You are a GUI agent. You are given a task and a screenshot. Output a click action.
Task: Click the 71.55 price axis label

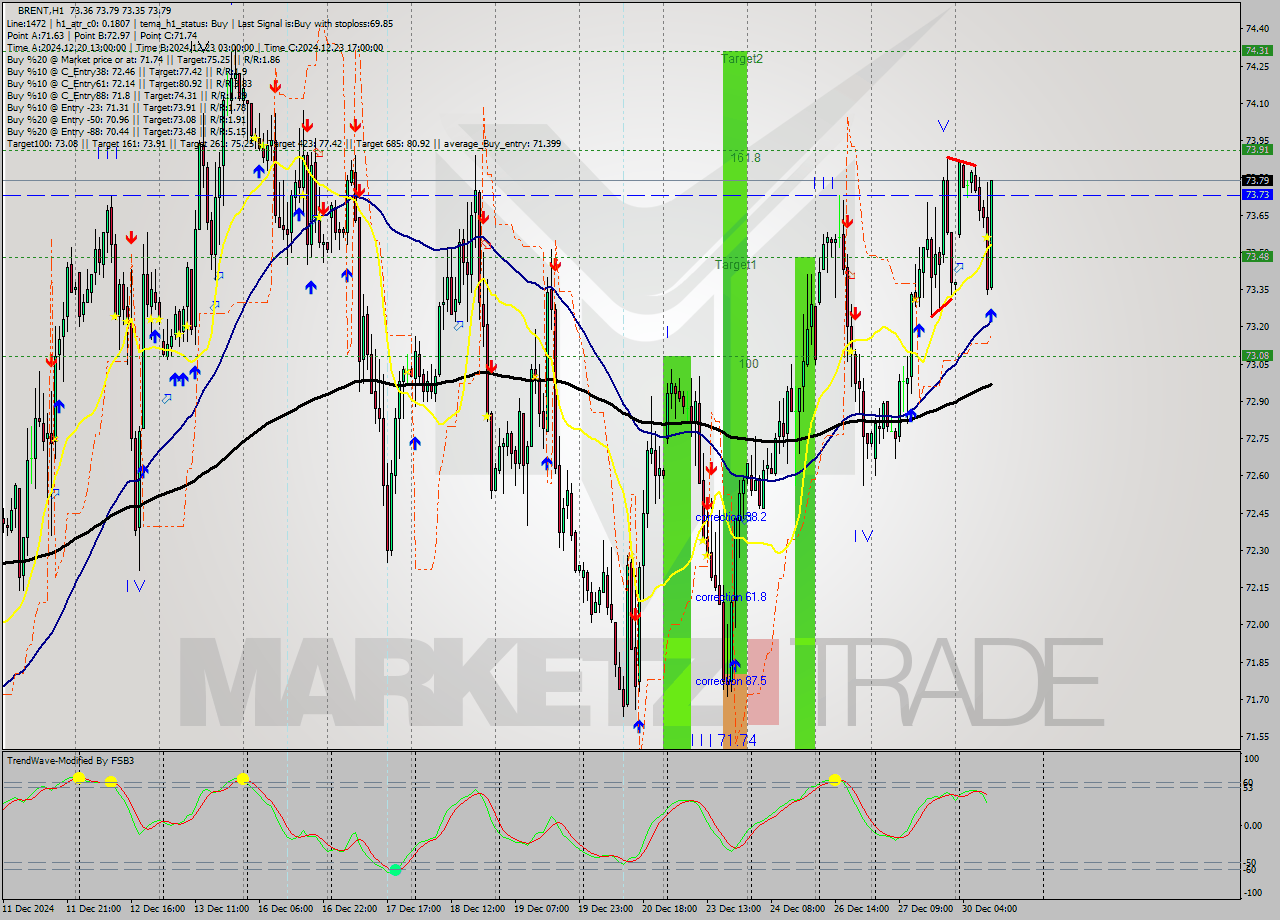pos(1257,736)
